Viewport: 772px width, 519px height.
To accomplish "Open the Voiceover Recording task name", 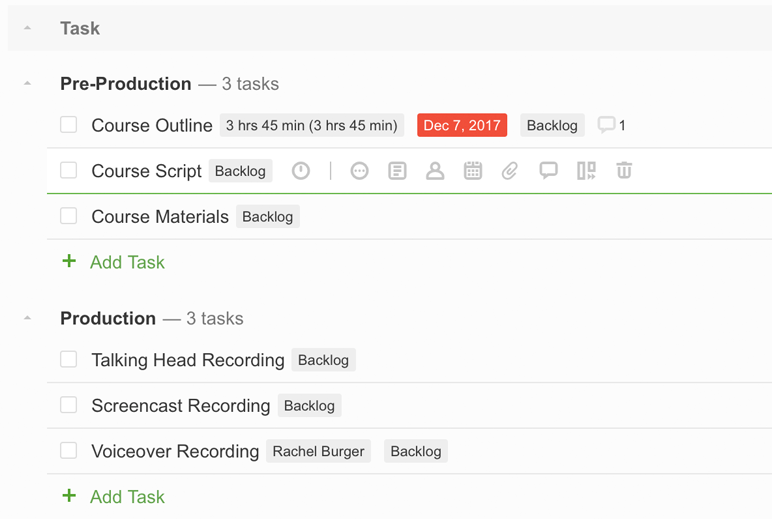I will 175,451.
